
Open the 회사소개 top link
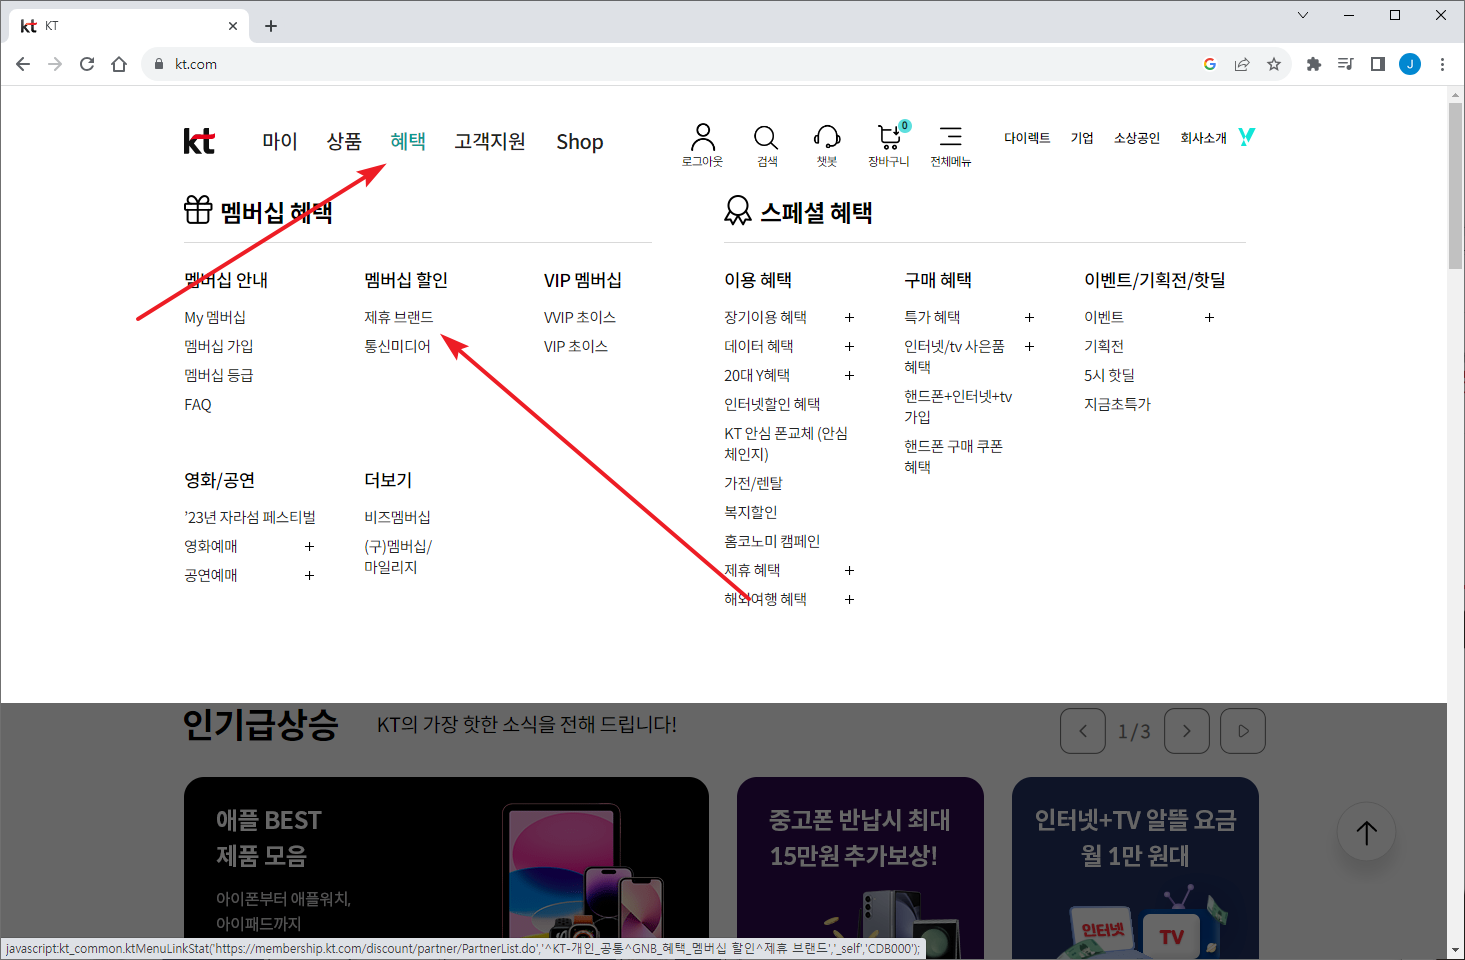(1203, 138)
